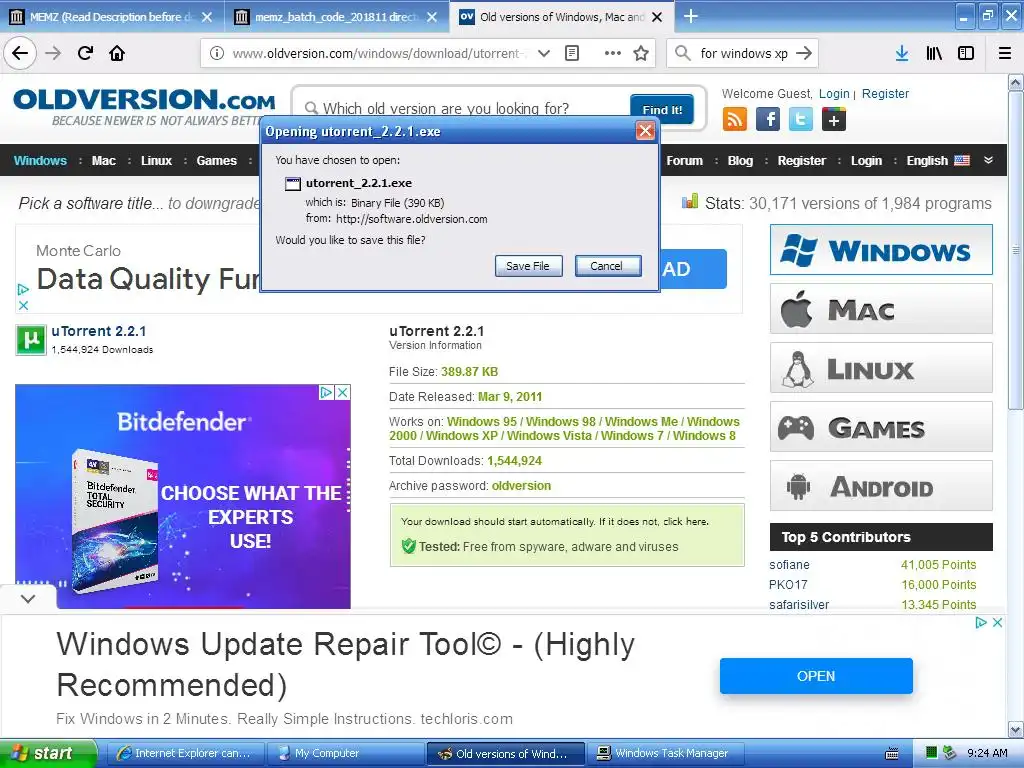Open OldVersion Facebook page icon
Image resolution: width=1024 pixels, height=768 pixels.
[x=768, y=120]
